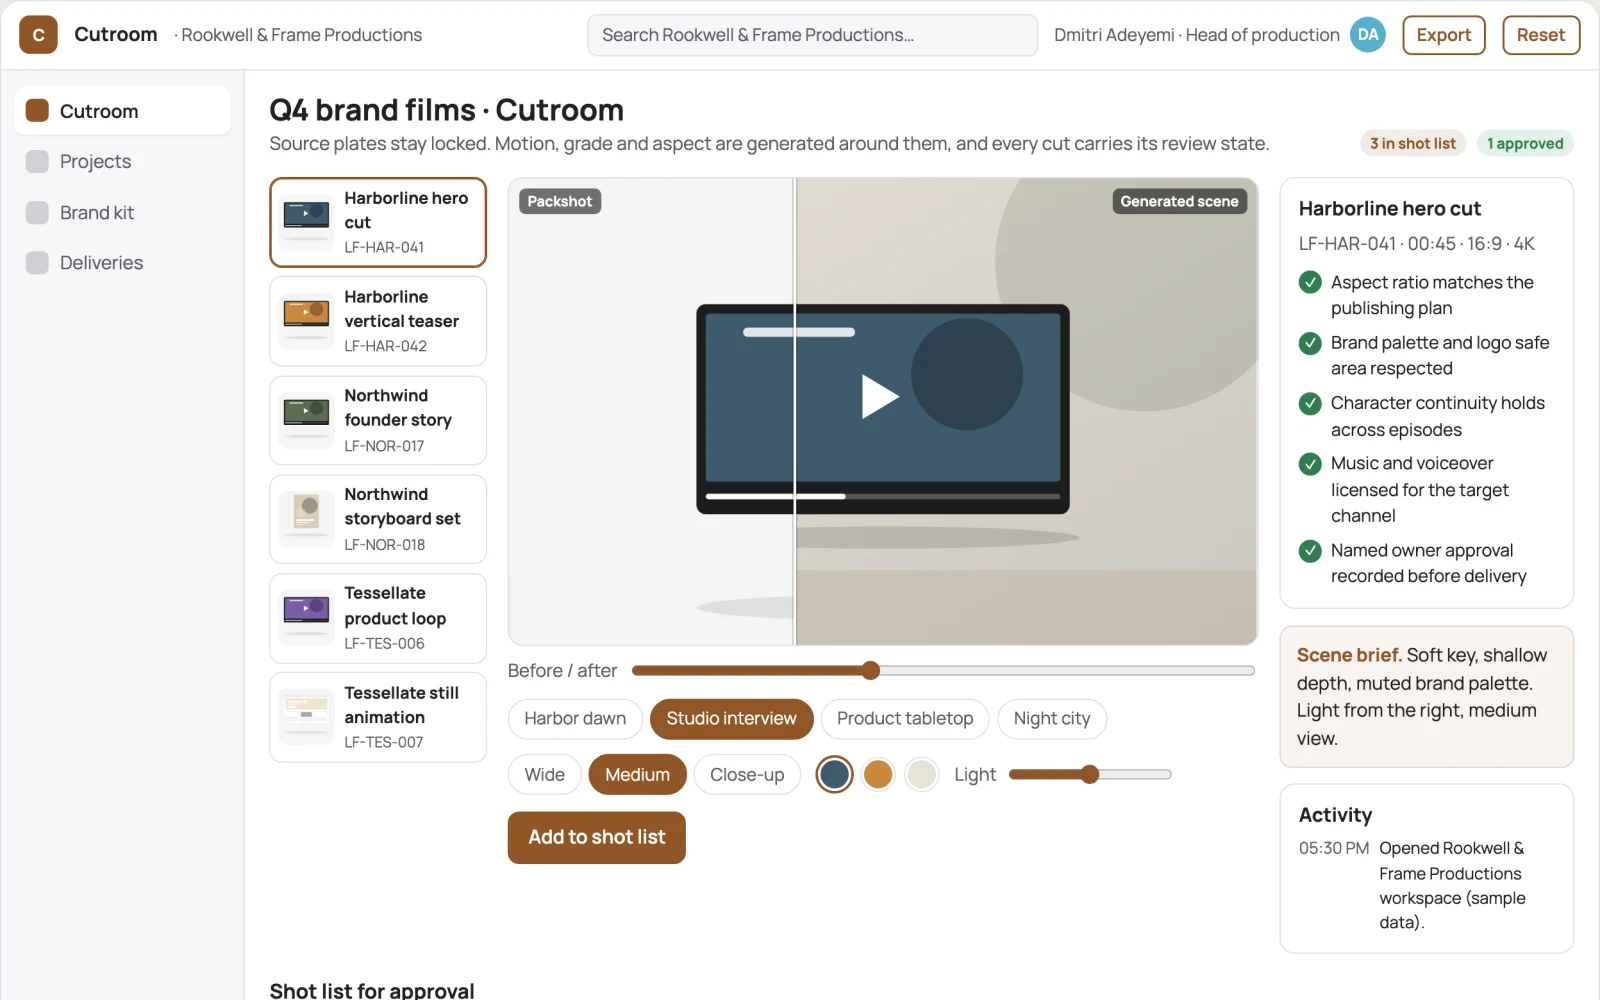Image resolution: width=1600 pixels, height=1000 pixels.
Task: Click the Before / after slider handle
Action: click(870, 670)
